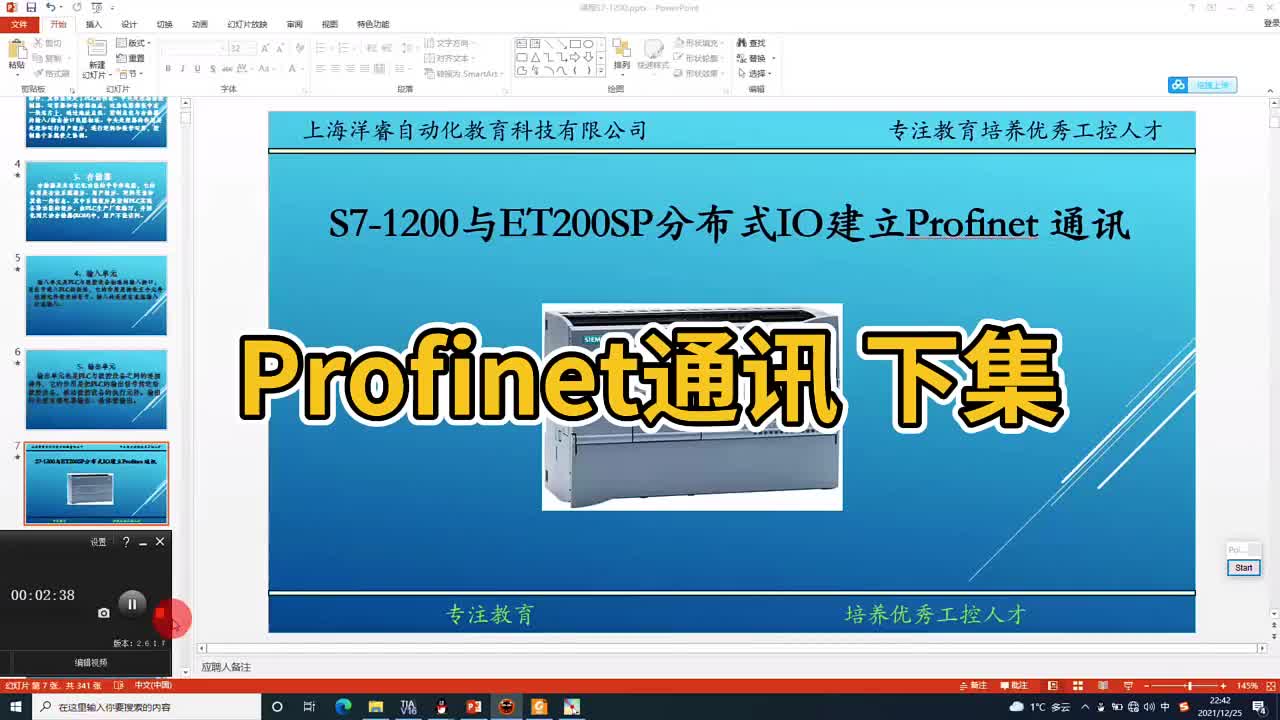Apply bold formatting with the B icon
Image resolution: width=1280 pixels, height=720 pixels.
[168, 69]
